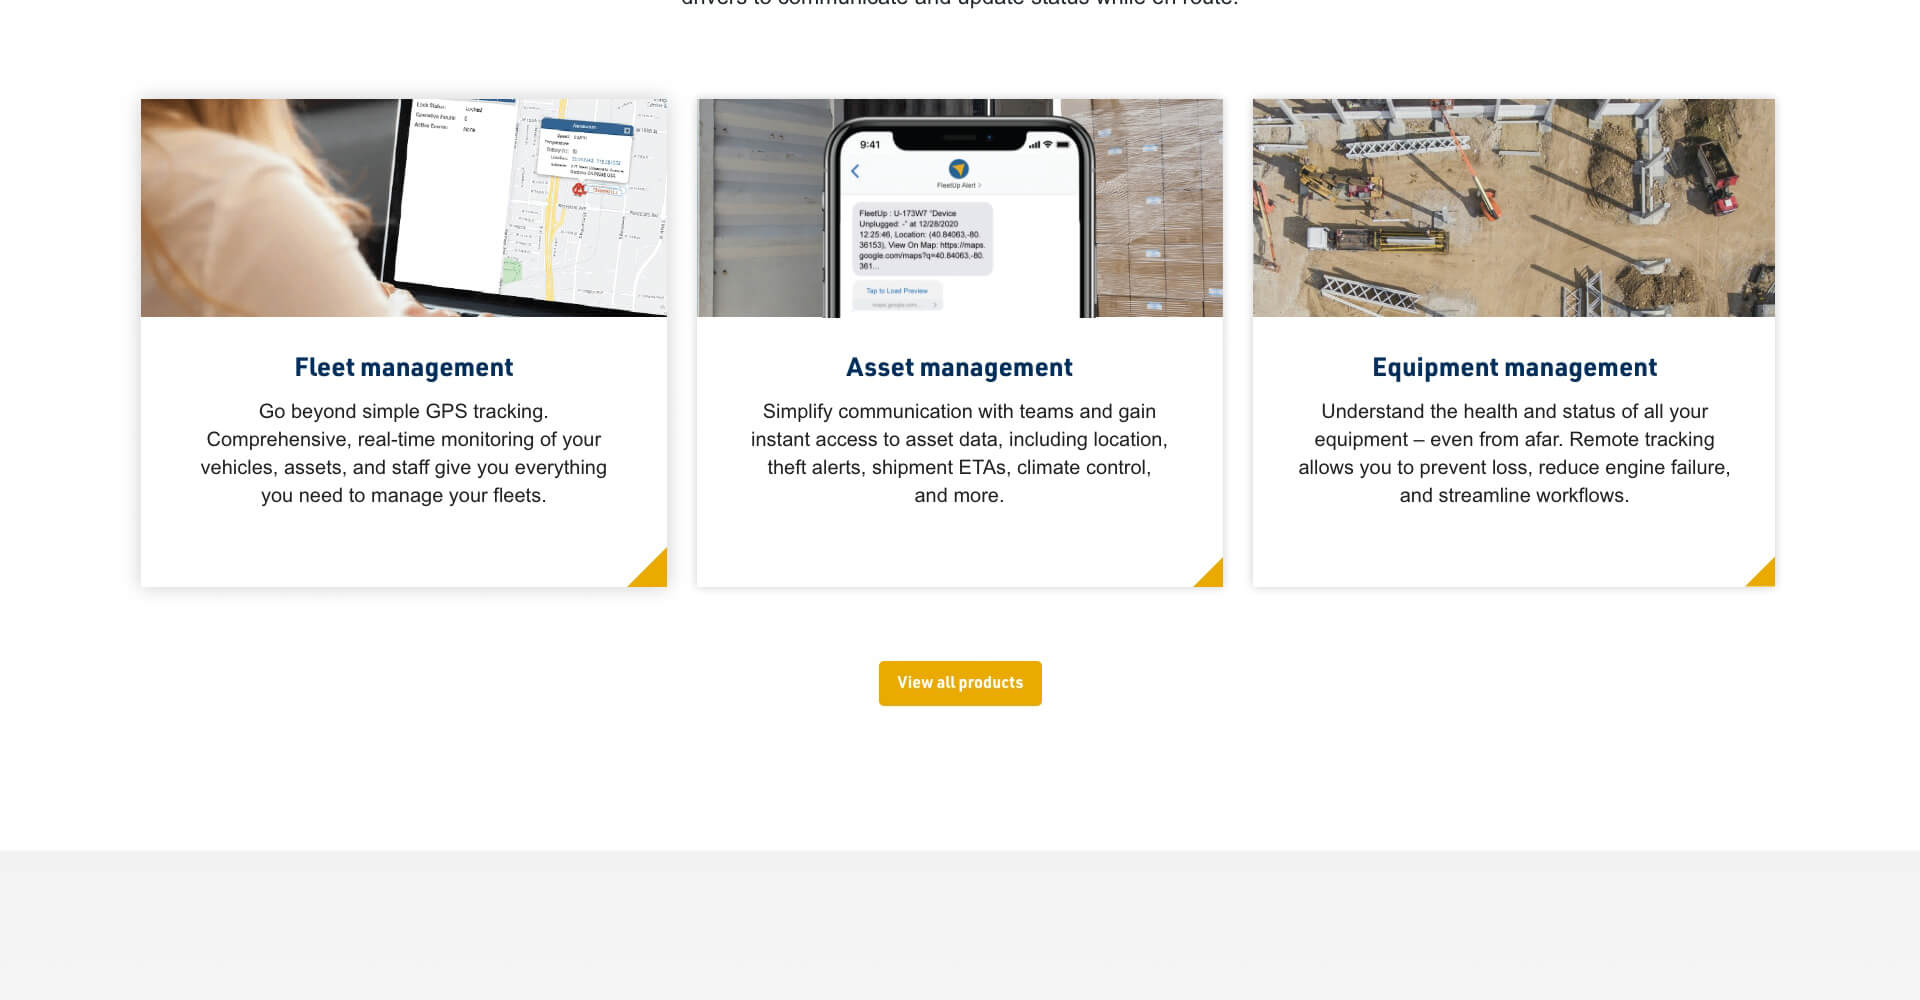Click the 'Understand the health and status' description

pos(1514,453)
